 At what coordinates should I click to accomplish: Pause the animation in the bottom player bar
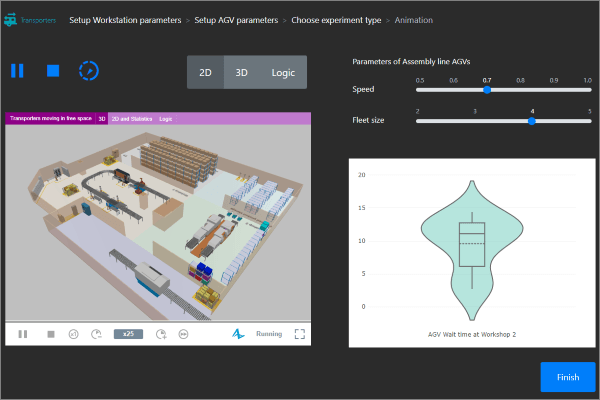pos(23,334)
